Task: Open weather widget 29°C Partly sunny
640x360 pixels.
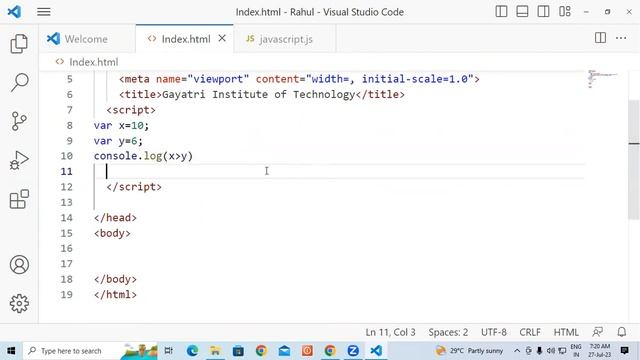Action: pyautogui.click(x=469, y=351)
